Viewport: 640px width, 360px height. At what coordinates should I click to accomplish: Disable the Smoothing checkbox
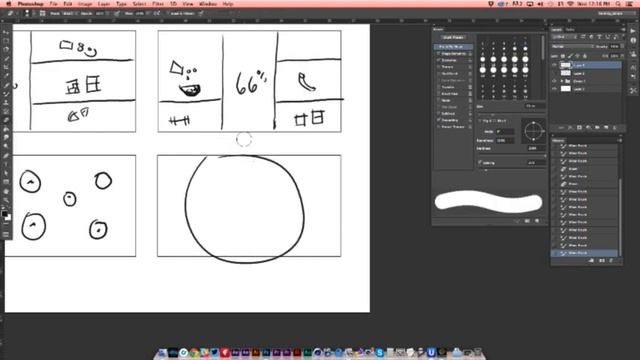pos(439,120)
